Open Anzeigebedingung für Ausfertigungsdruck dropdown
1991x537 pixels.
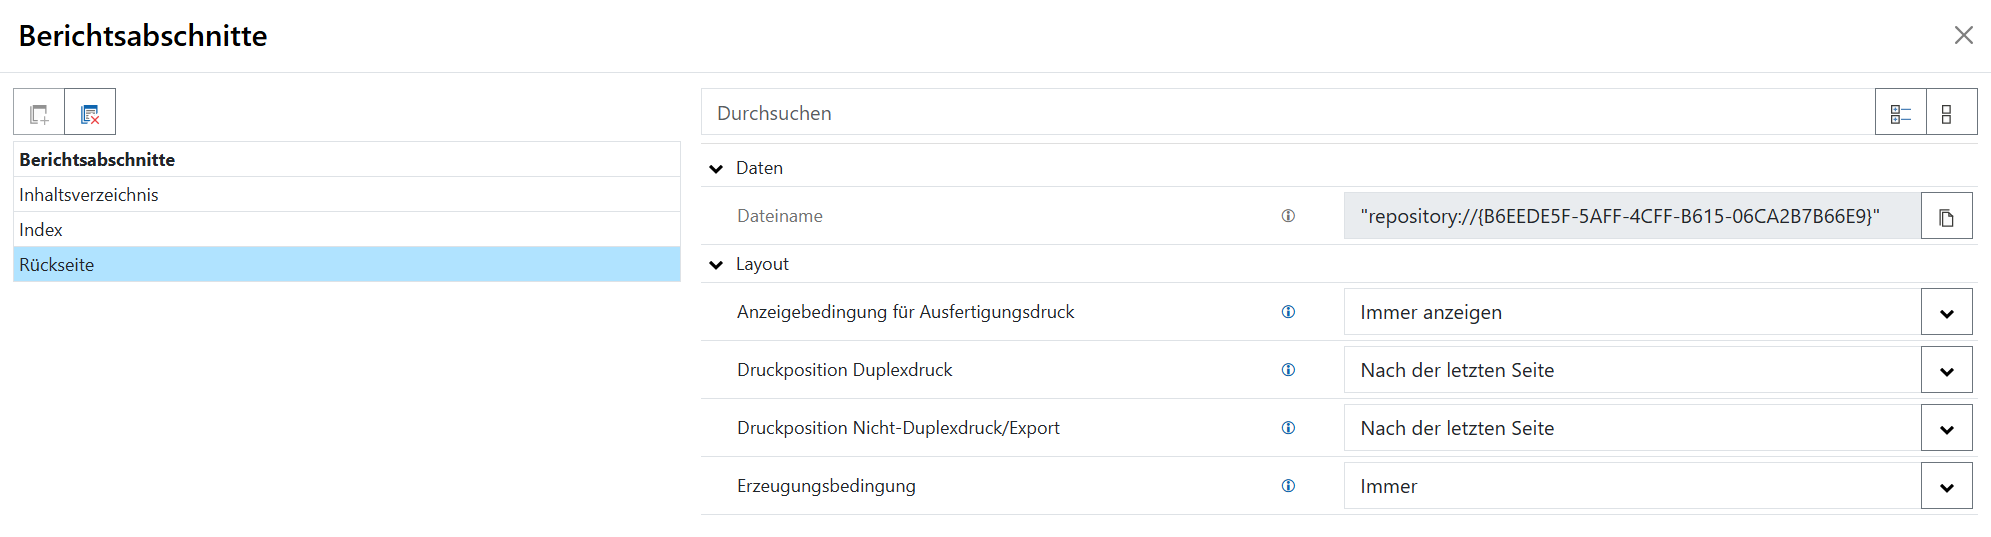coord(1946,313)
